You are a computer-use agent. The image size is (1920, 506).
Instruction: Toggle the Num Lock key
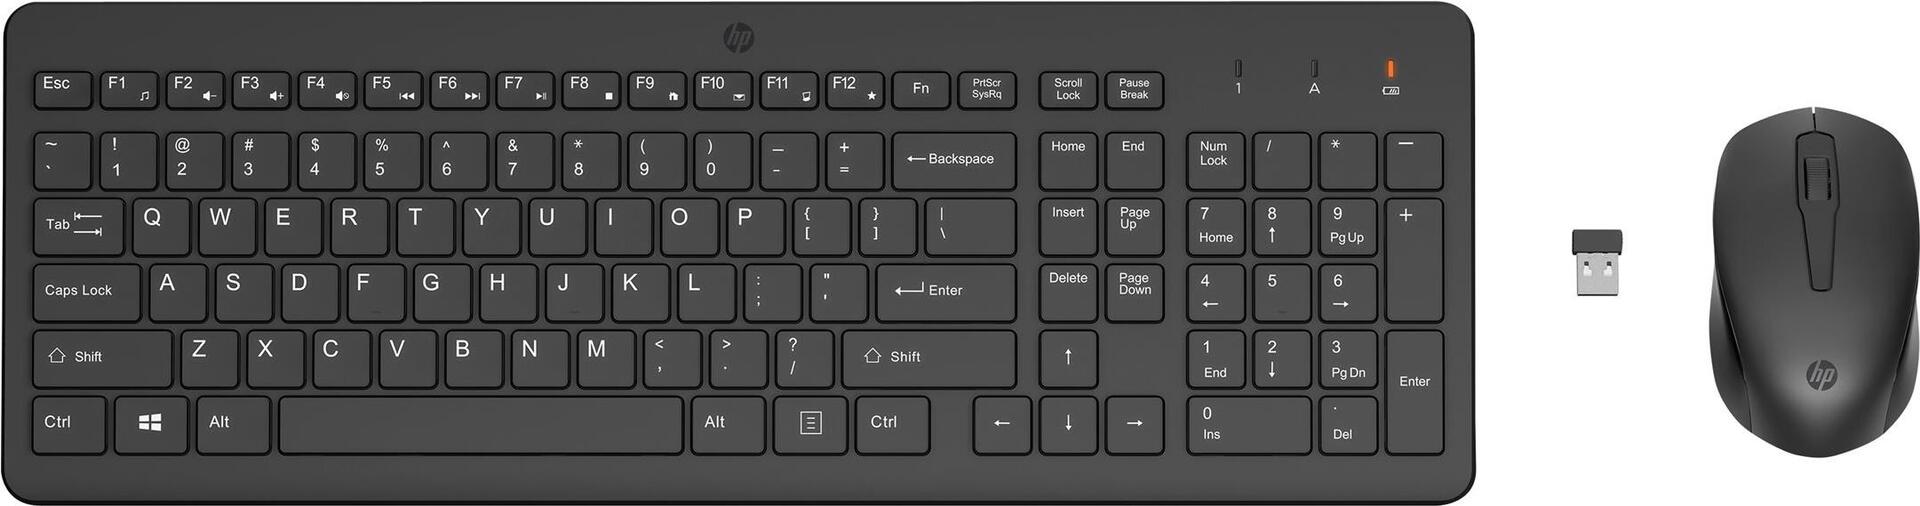[1215, 161]
